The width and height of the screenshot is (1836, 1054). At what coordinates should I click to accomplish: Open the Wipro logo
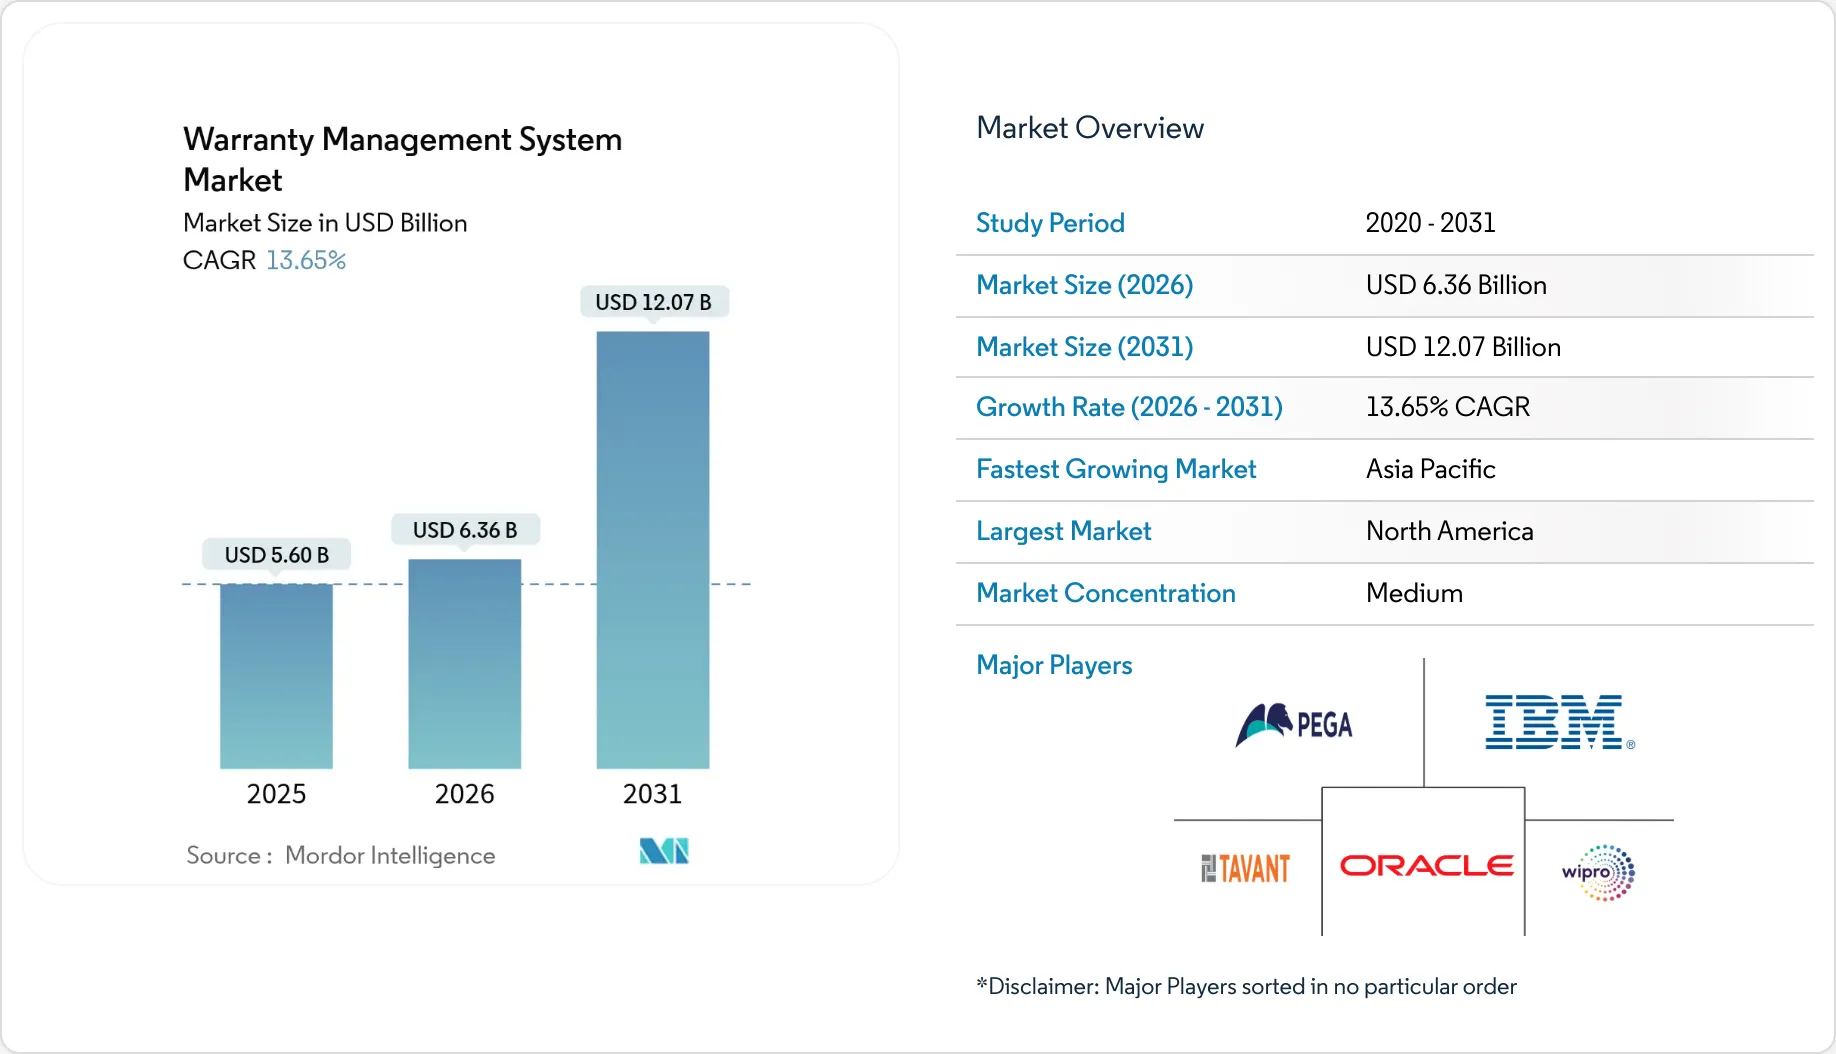(x=1596, y=871)
